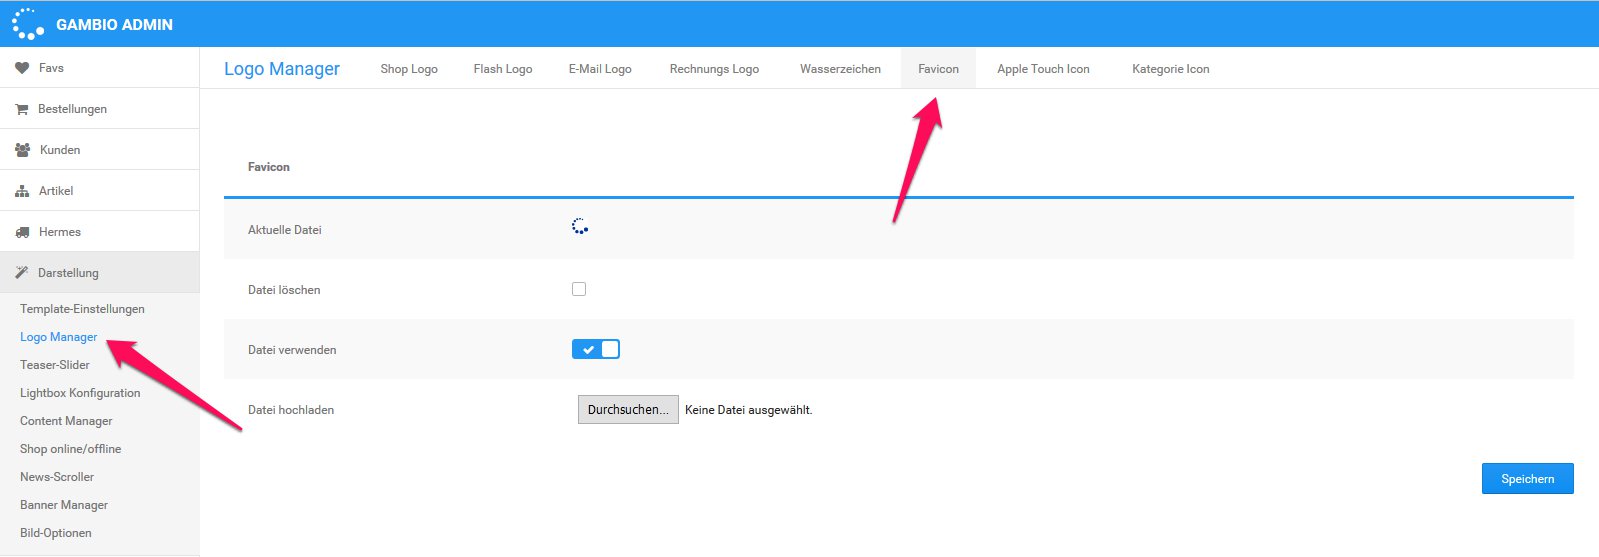Viewport: 1599px width, 557px height.
Task: Click the current favicon file thumbnail
Action: click(579, 227)
